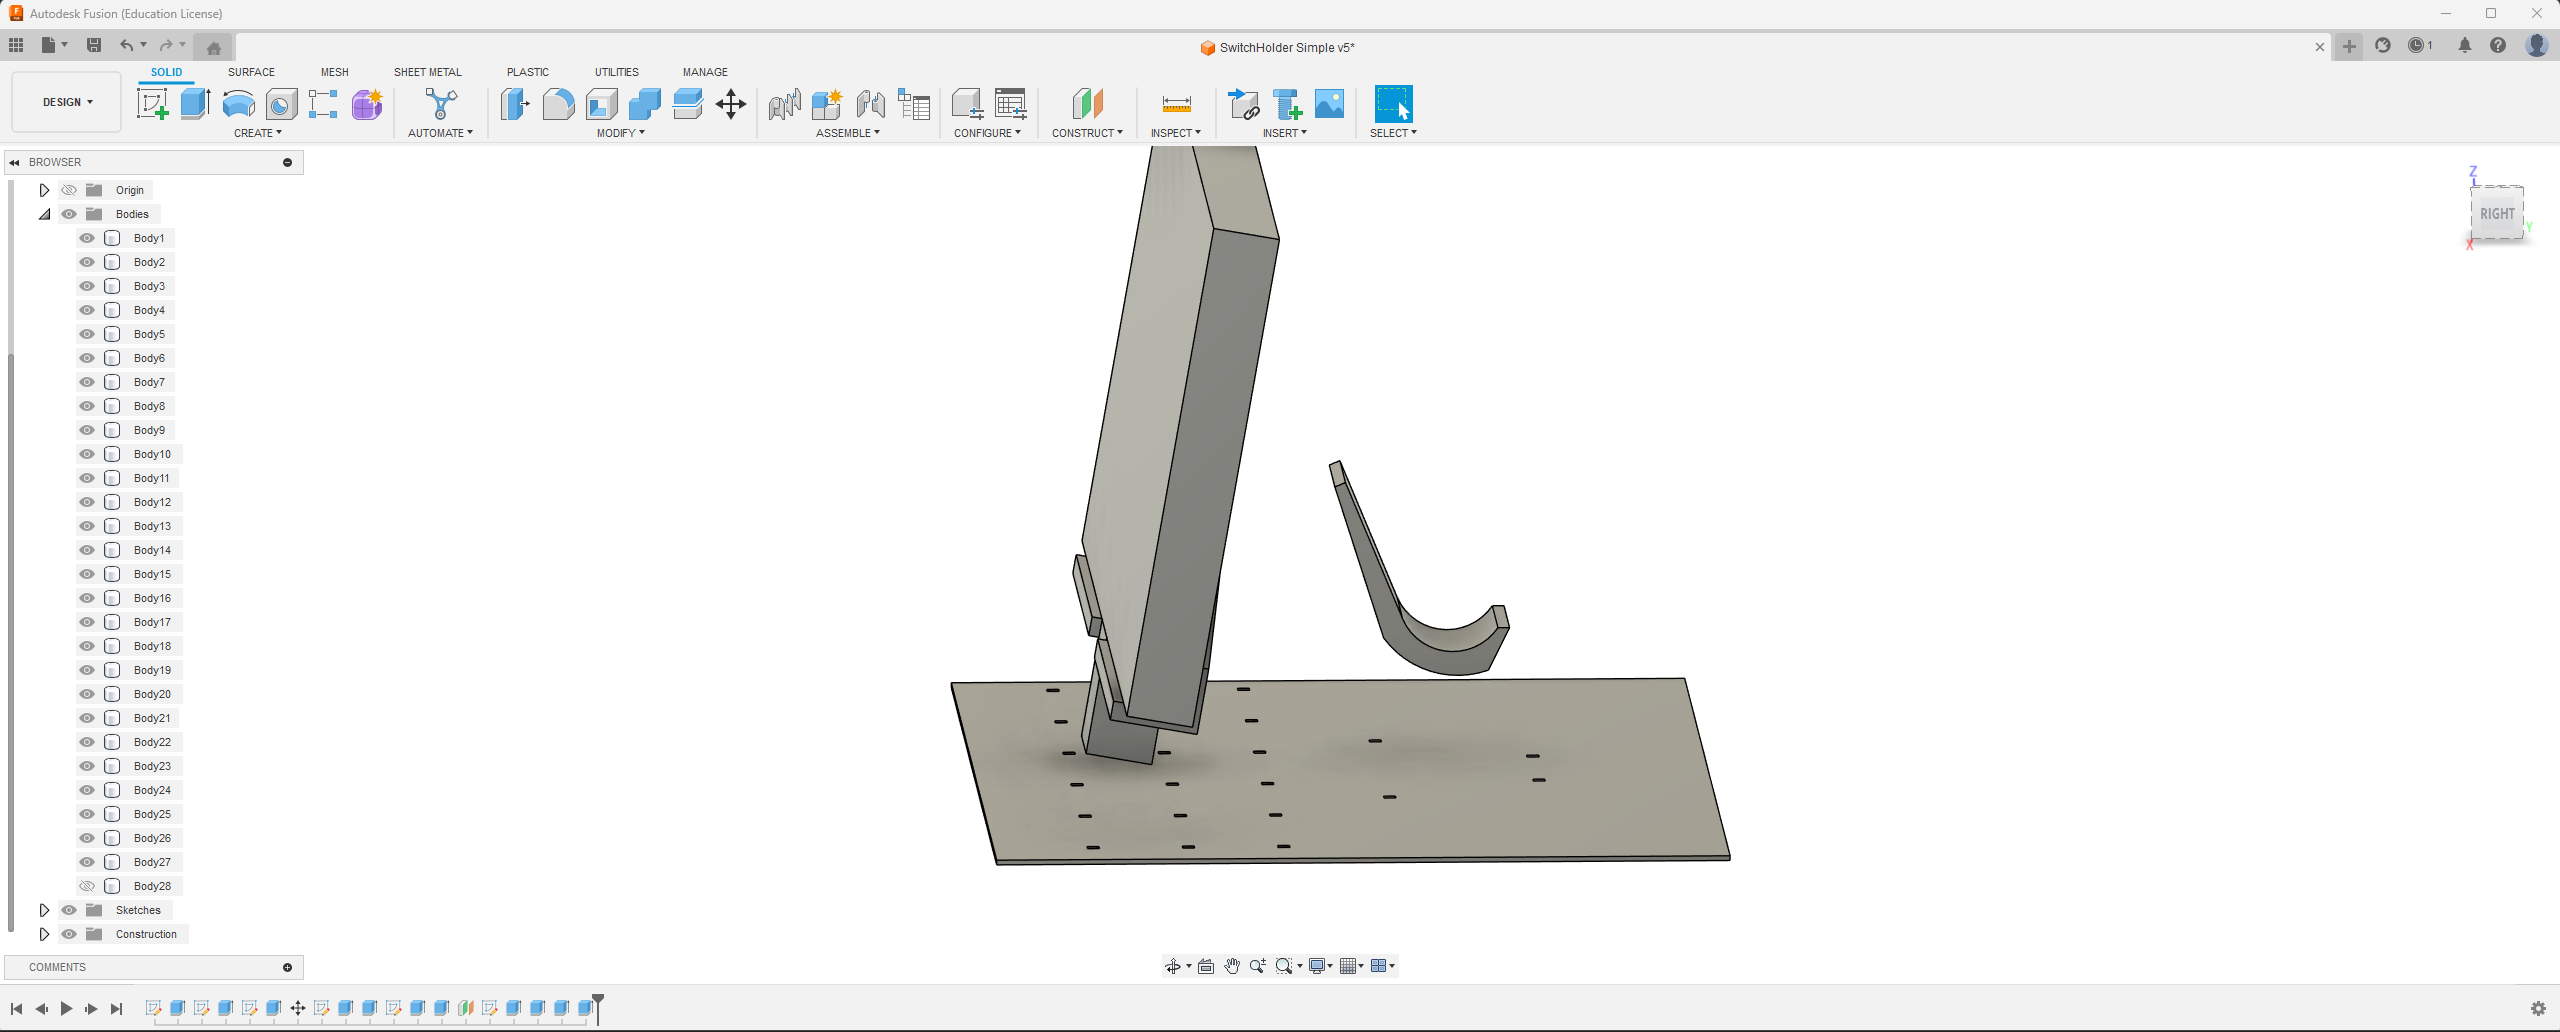Switch to the MESH tab
2560x1032 pixels.
(335, 72)
